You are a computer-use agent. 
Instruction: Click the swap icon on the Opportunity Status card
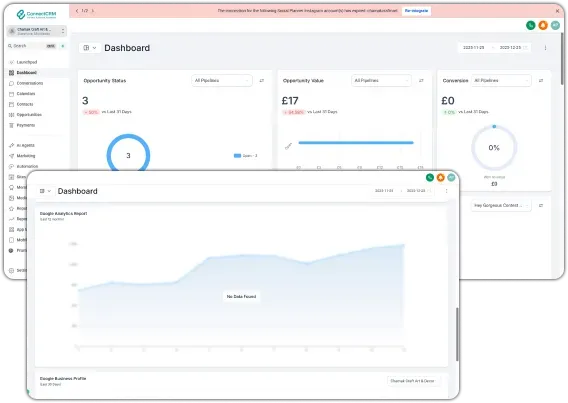click(x=262, y=80)
